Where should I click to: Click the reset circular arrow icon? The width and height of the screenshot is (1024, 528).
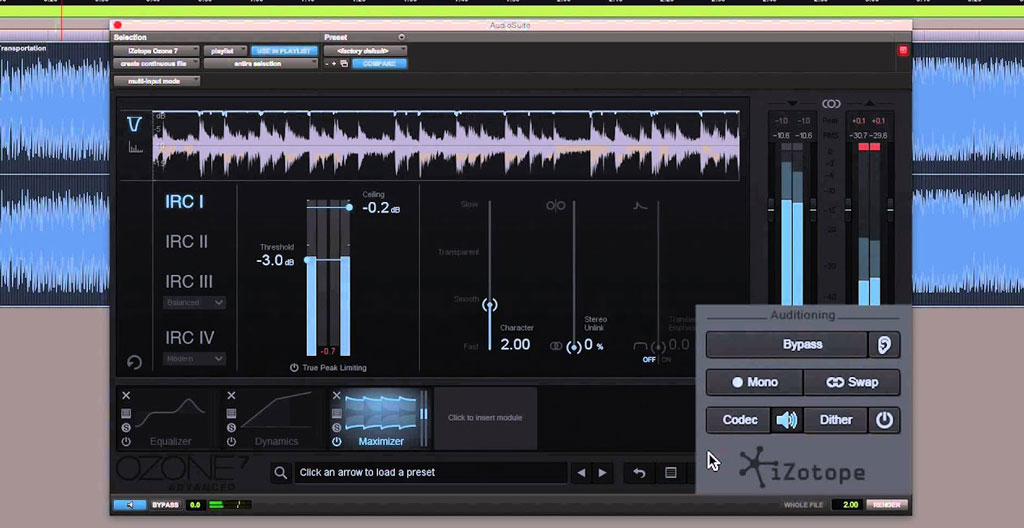[x=135, y=362]
